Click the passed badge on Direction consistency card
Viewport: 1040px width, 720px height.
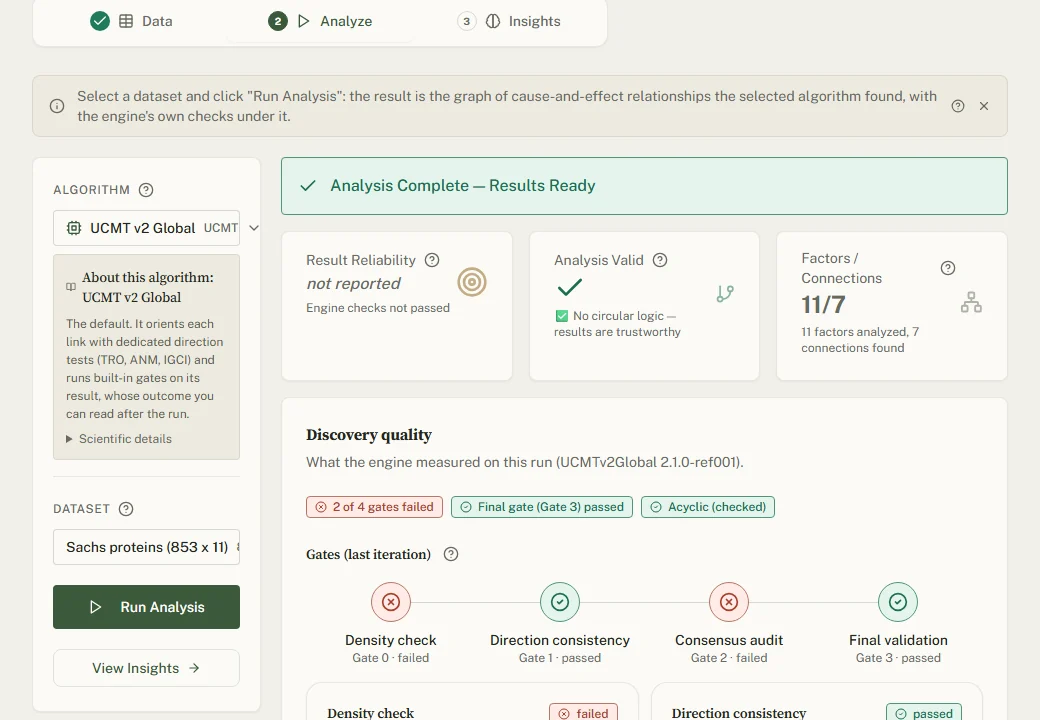point(924,713)
